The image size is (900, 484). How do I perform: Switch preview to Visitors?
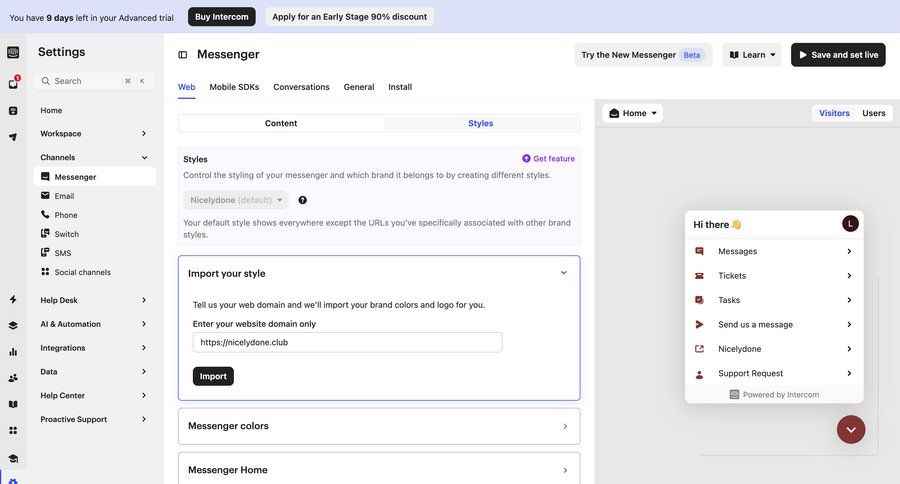pos(834,113)
